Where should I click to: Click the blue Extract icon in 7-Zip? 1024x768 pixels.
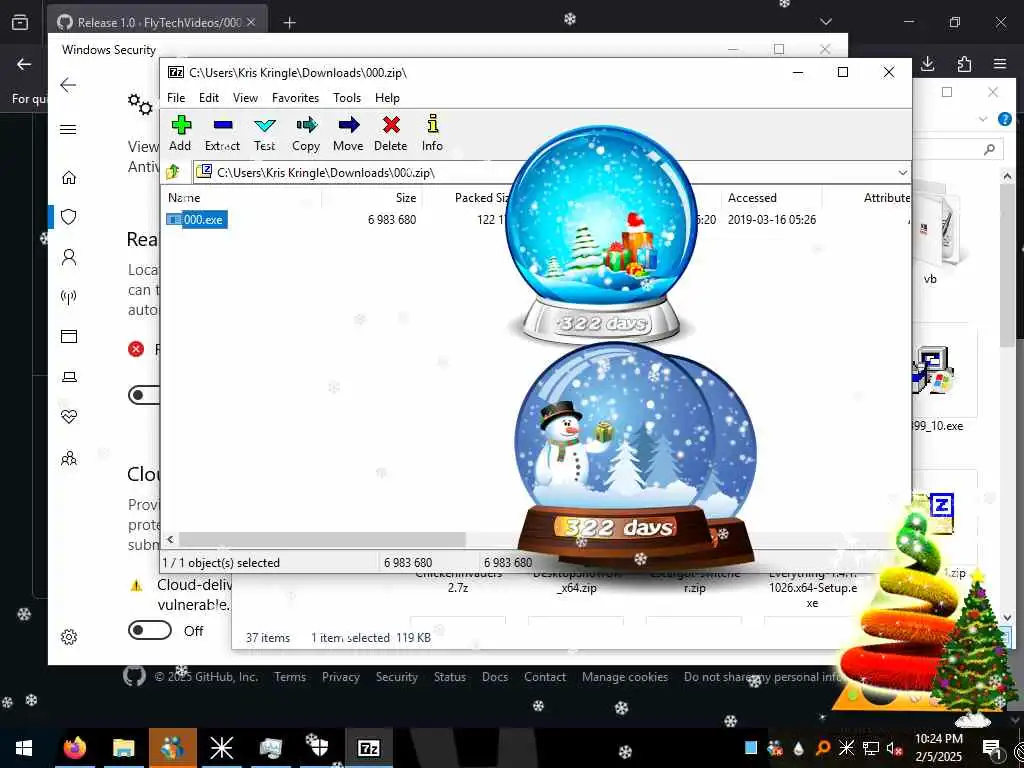223,124
